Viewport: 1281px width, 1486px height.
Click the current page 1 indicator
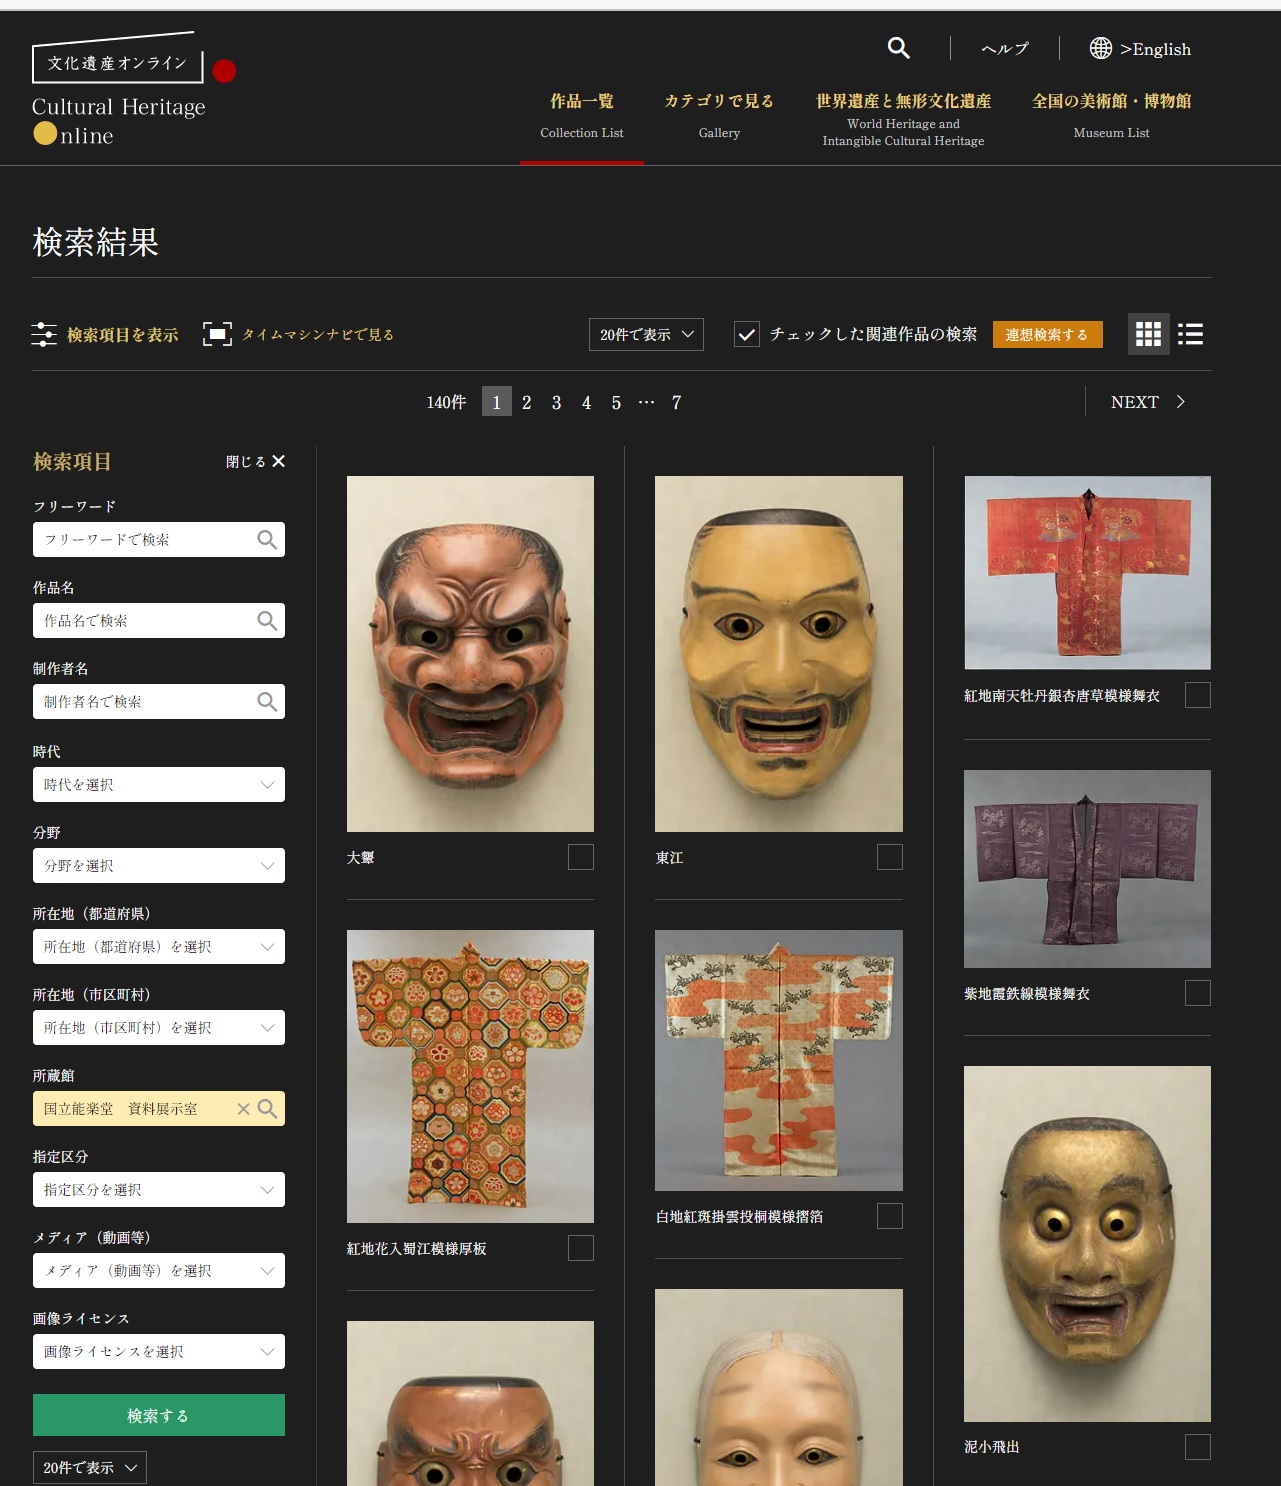(497, 401)
